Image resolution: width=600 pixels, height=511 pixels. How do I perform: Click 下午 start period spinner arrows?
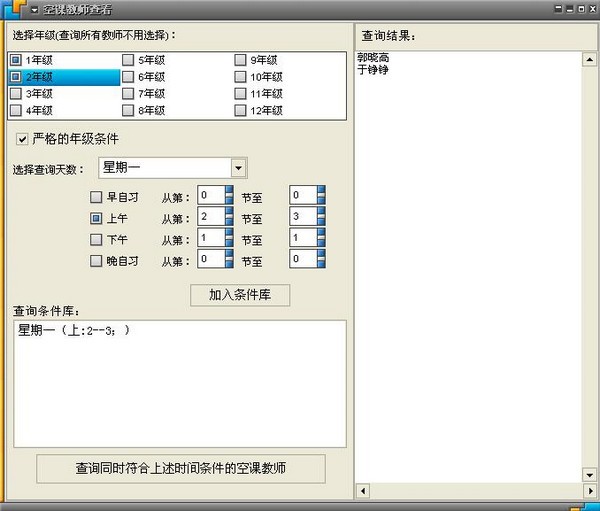229,238
